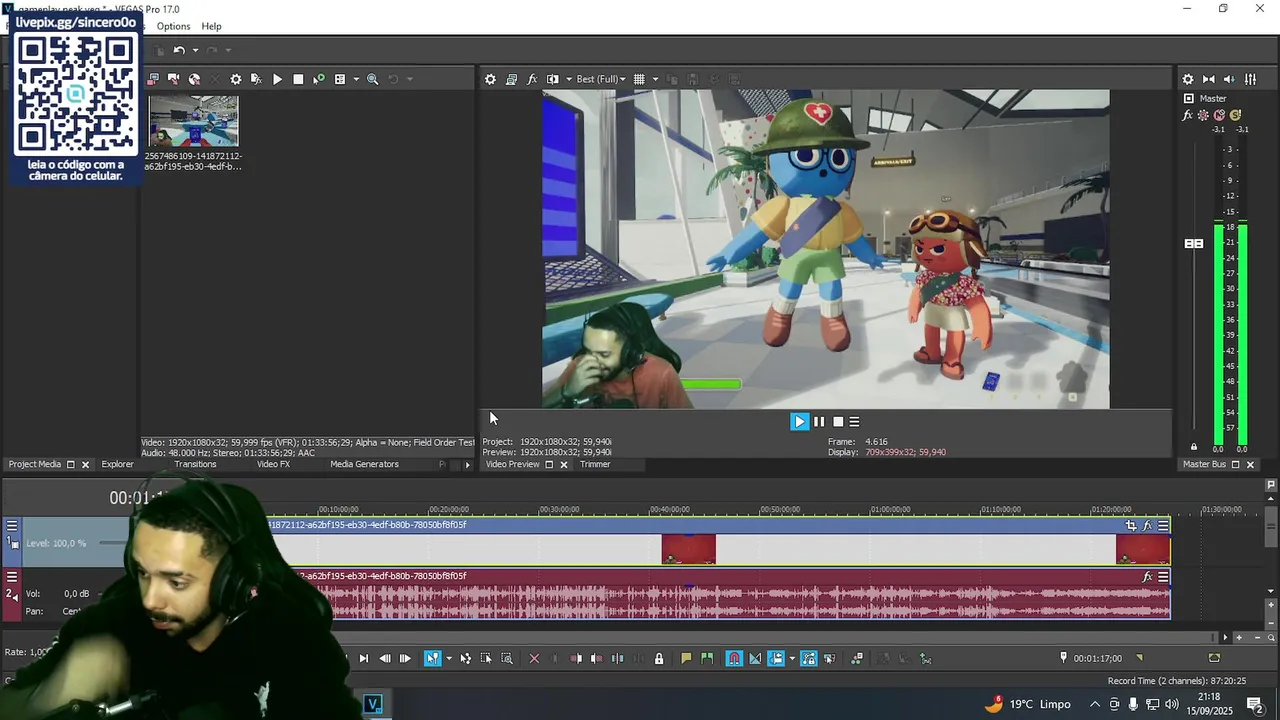This screenshot has height=720, width=1280.
Task: Switch to the Explorer tab
Action: coord(117,464)
